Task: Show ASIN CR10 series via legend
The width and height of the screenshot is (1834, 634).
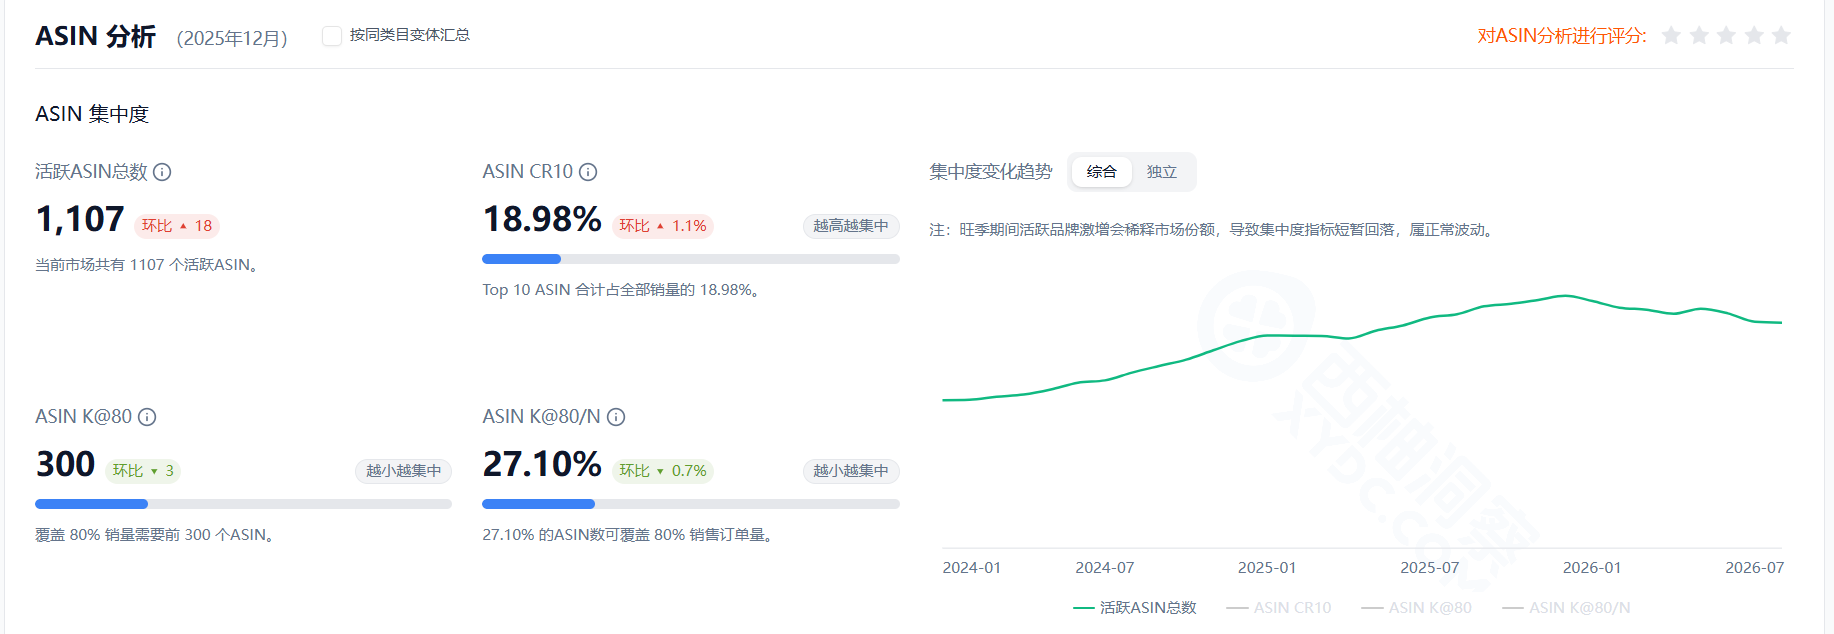Action: pyautogui.click(x=1279, y=608)
